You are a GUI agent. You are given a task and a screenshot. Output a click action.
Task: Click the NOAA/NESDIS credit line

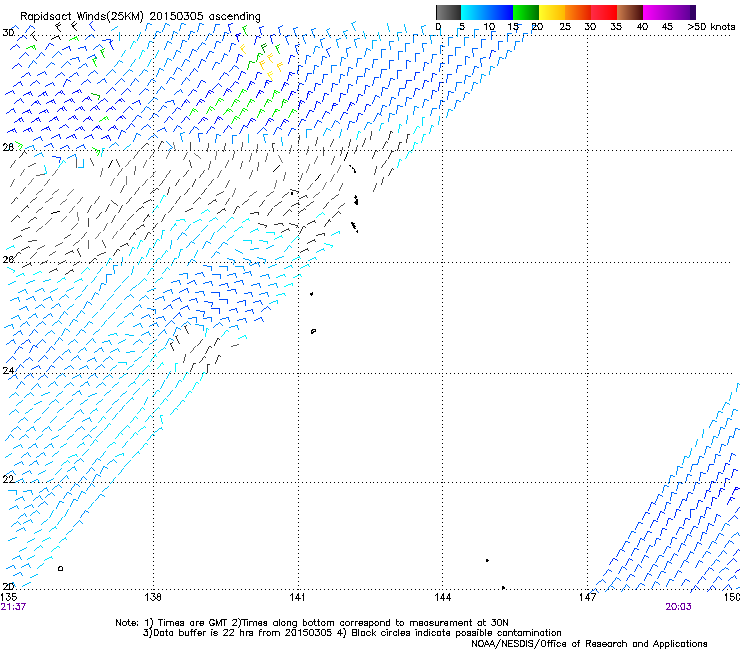click(589, 644)
